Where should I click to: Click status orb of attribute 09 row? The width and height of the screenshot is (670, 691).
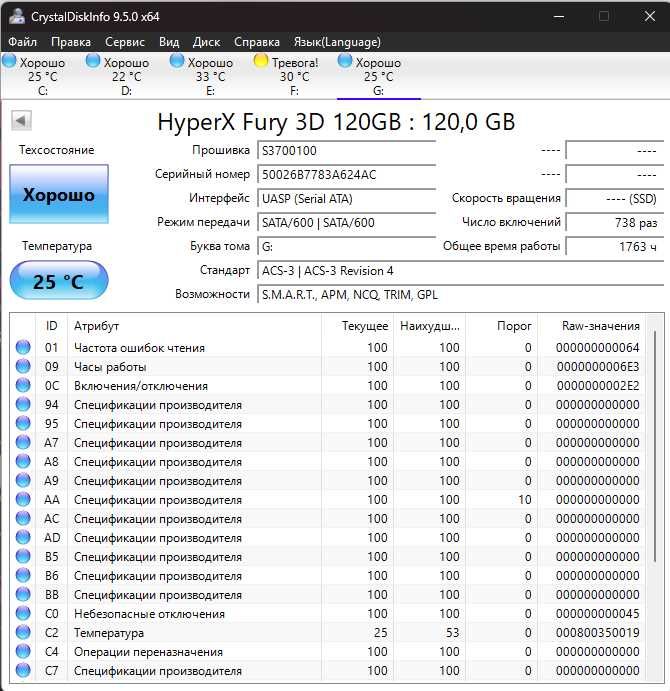(x=23, y=366)
